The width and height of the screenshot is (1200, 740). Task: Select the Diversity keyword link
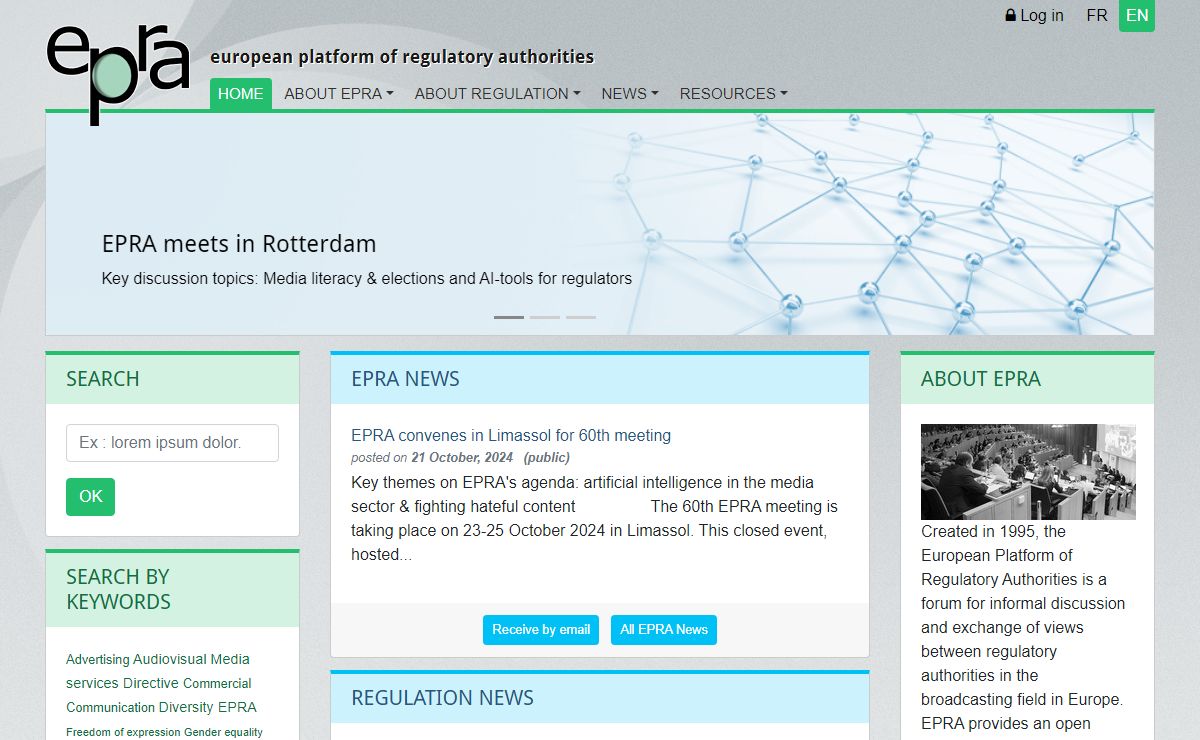[x=186, y=707]
